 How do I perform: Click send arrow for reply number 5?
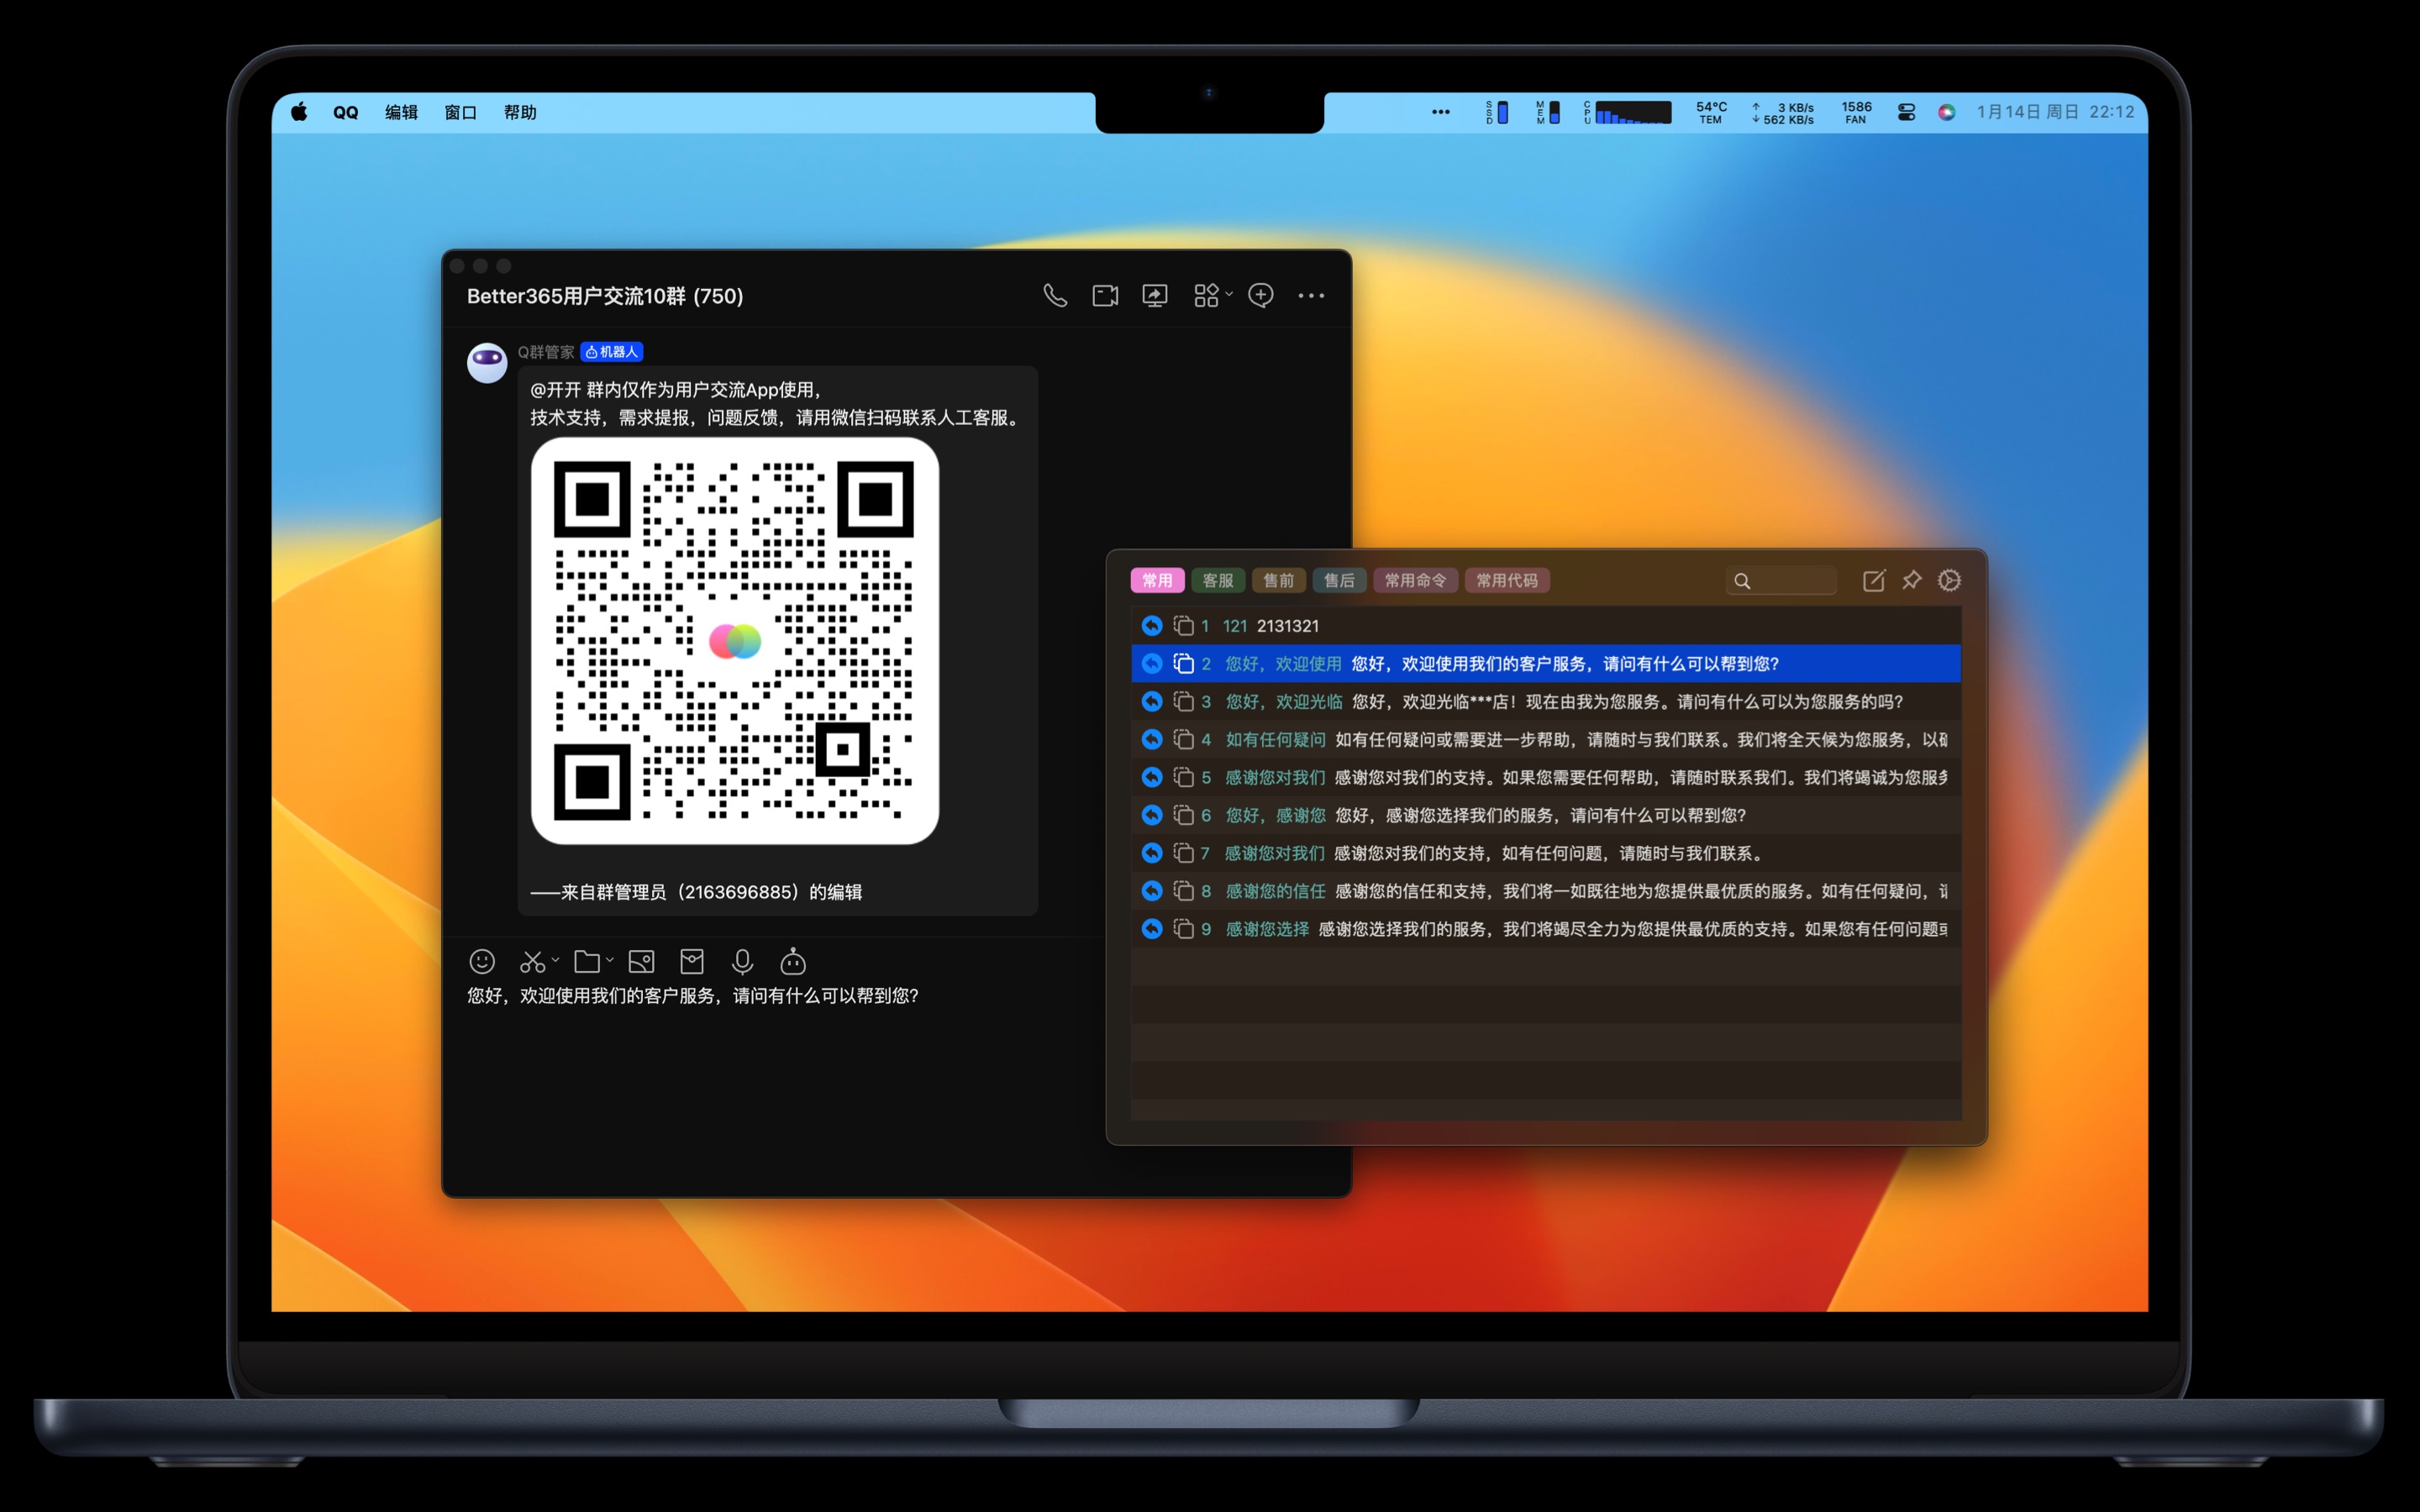[1151, 777]
